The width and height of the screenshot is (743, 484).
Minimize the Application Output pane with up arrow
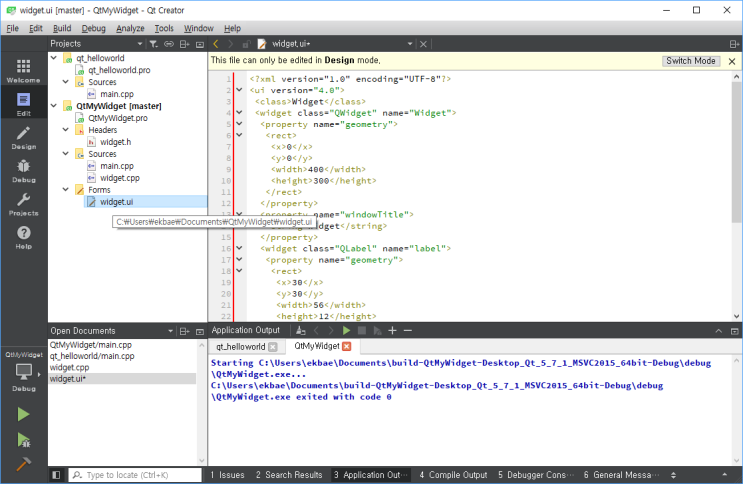pyautogui.click(x=718, y=331)
